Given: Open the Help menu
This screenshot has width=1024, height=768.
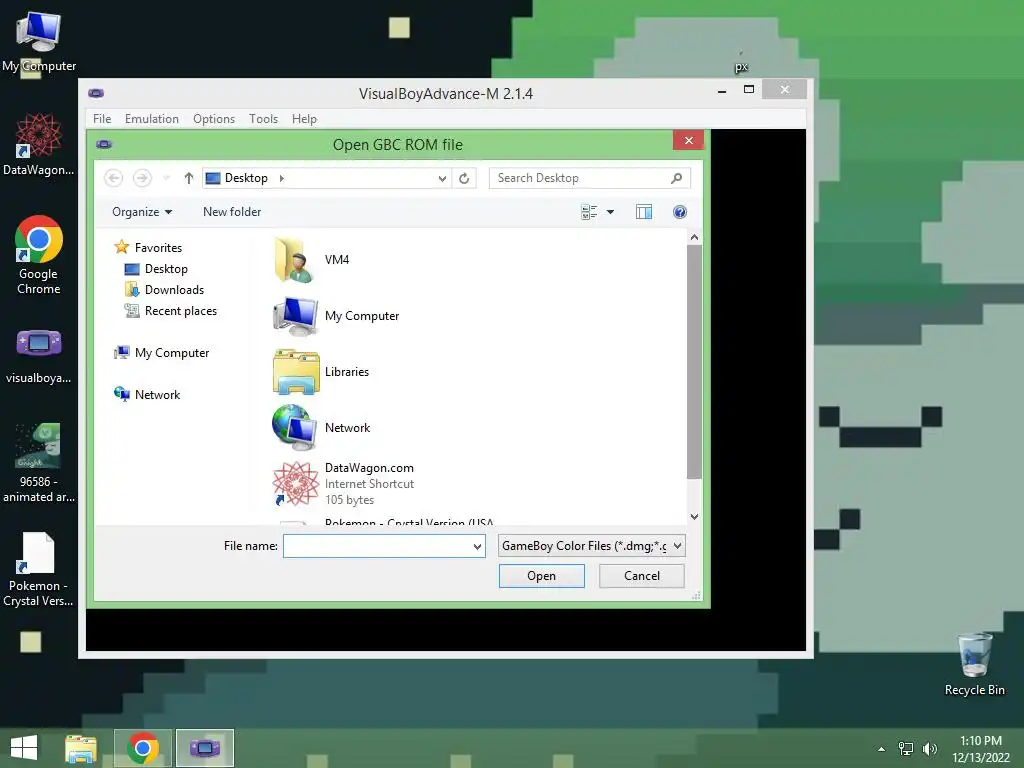Looking at the screenshot, I should click(304, 119).
